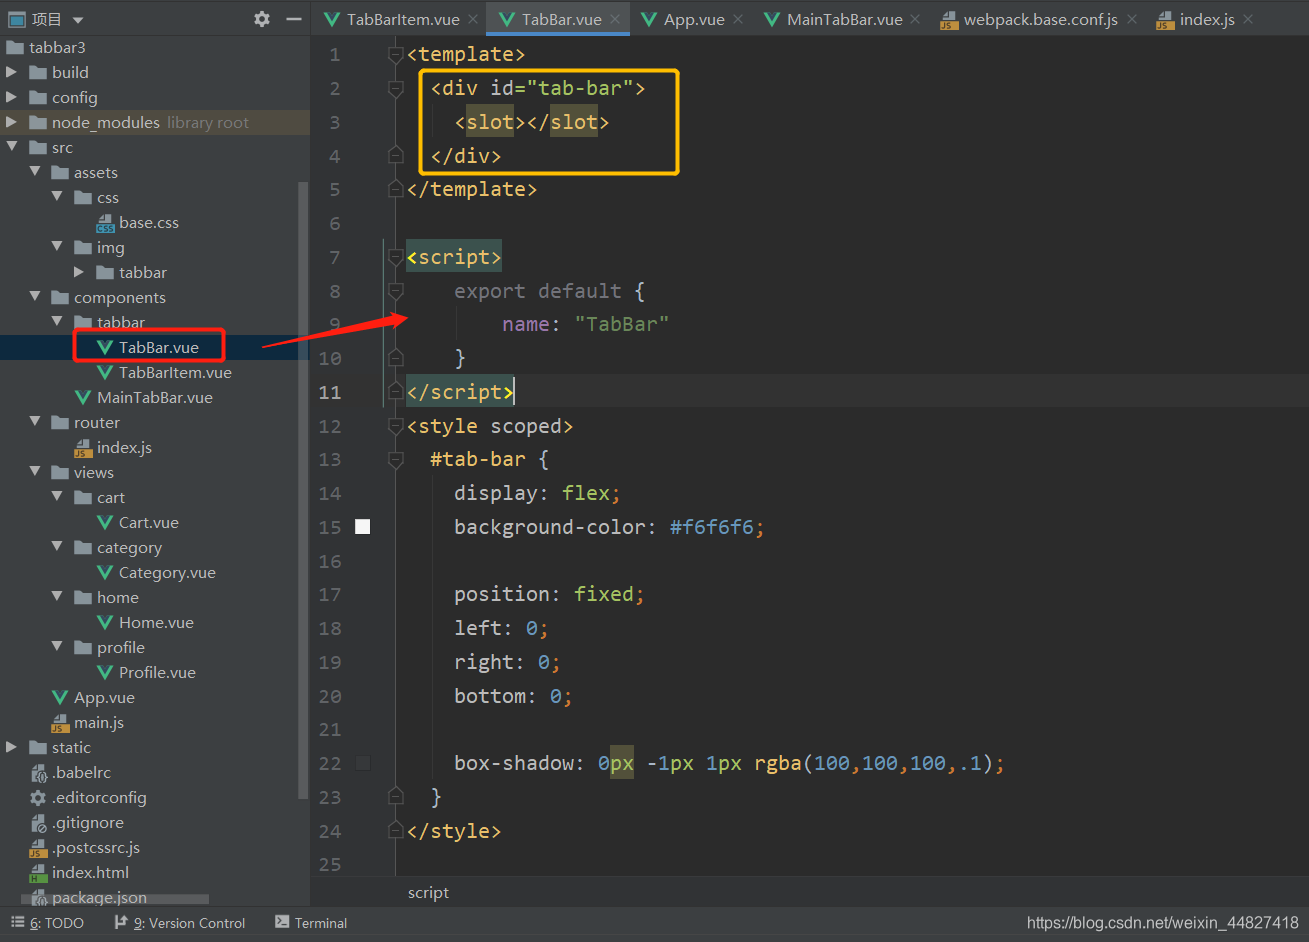Click the position: fixed code line
The image size is (1309, 942).
coord(549,594)
